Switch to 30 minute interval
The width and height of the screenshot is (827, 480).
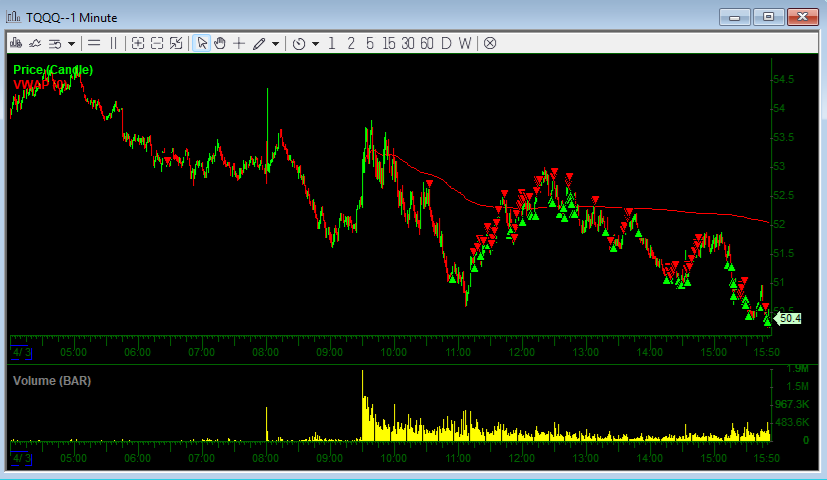click(x=408, y=43)
